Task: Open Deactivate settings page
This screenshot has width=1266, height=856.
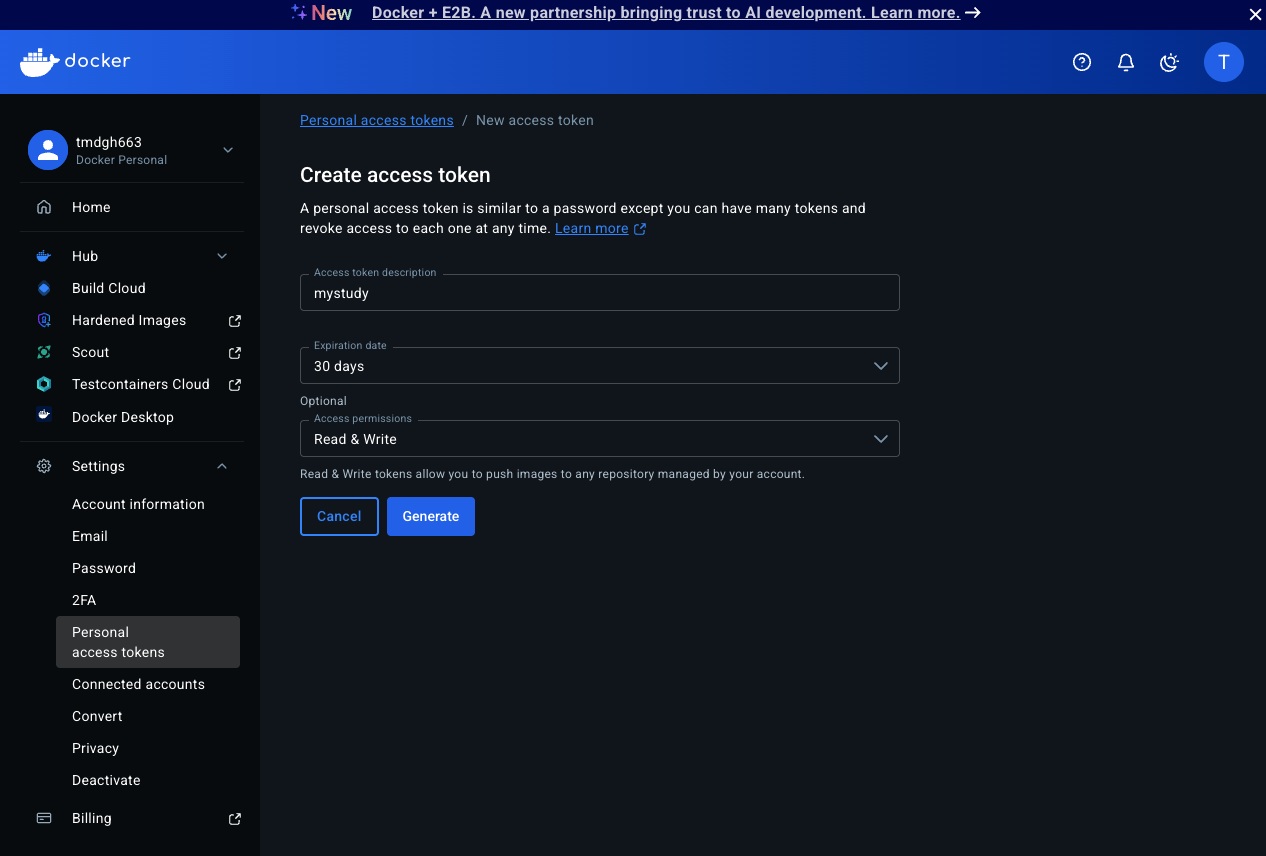Action: coord(106,780)
